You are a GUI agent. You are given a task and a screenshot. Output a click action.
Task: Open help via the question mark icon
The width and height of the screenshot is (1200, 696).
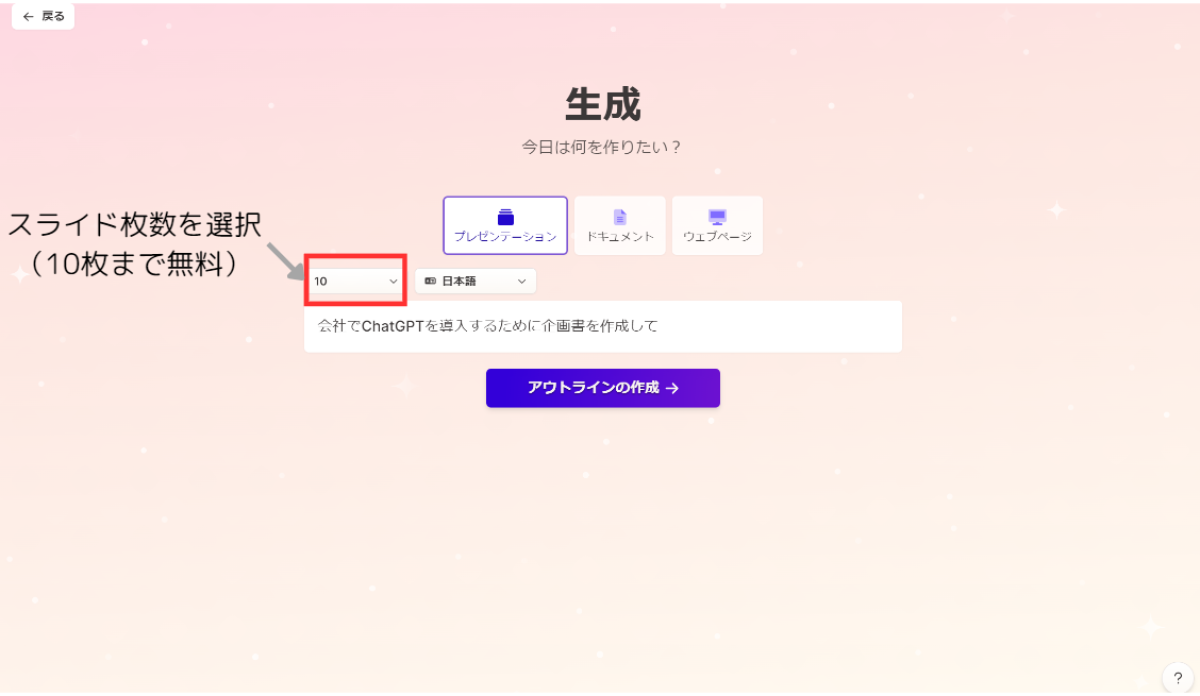[1177, 677]
